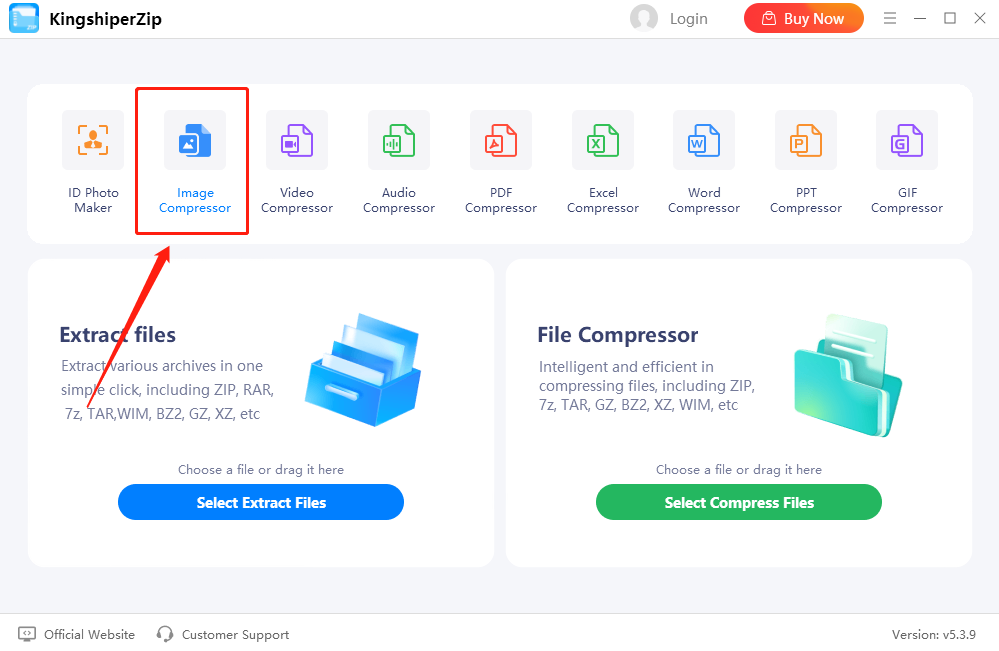Minimize the KingshiperZip window
This screenshot has width=999, height=651.
pyautogui.click(x=920, y=18)
